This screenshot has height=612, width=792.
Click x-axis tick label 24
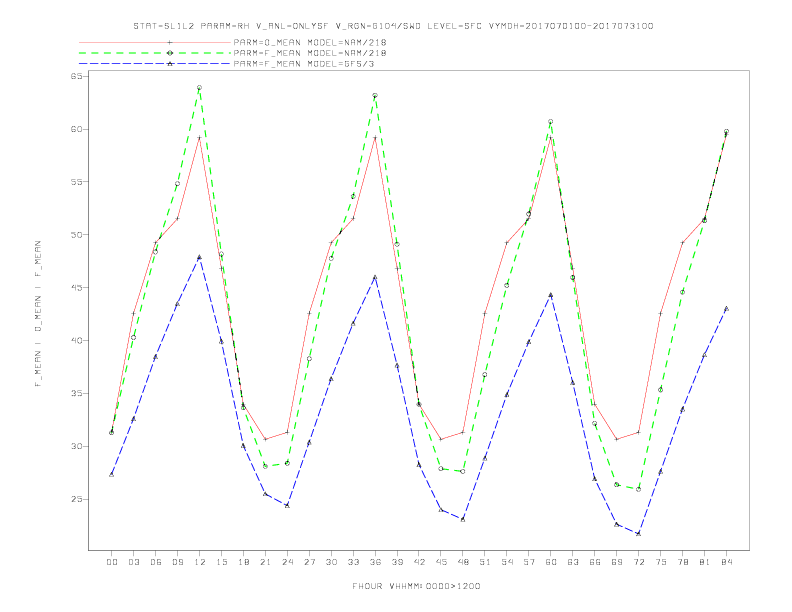(287, 562)
